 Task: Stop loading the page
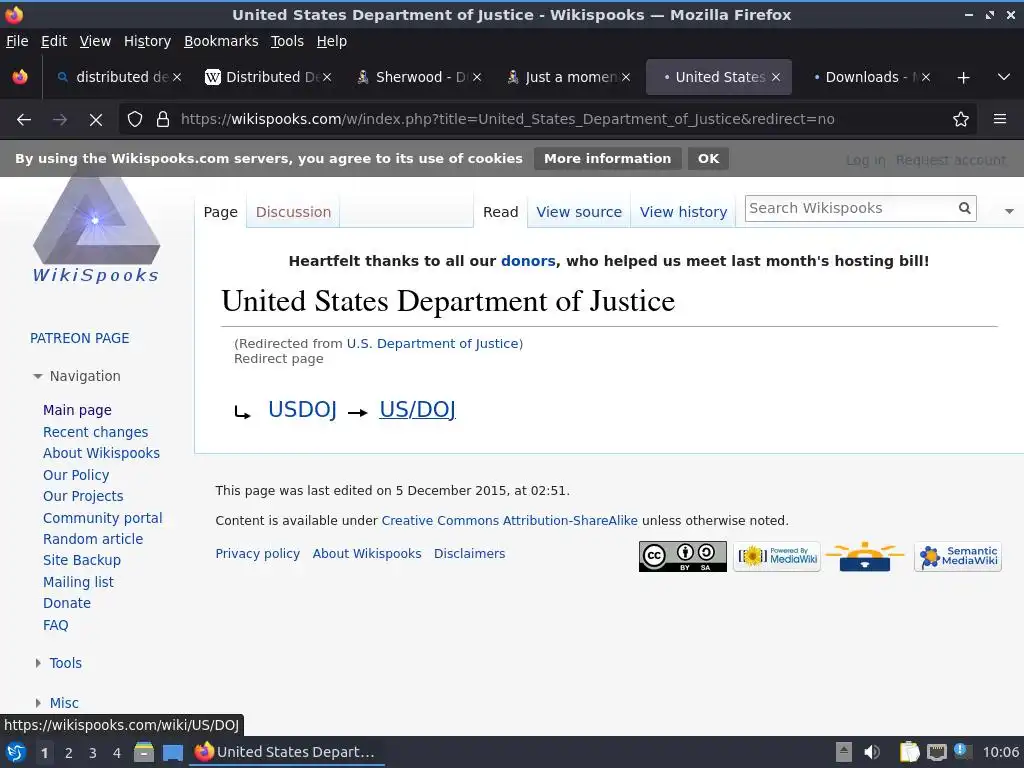95,120
